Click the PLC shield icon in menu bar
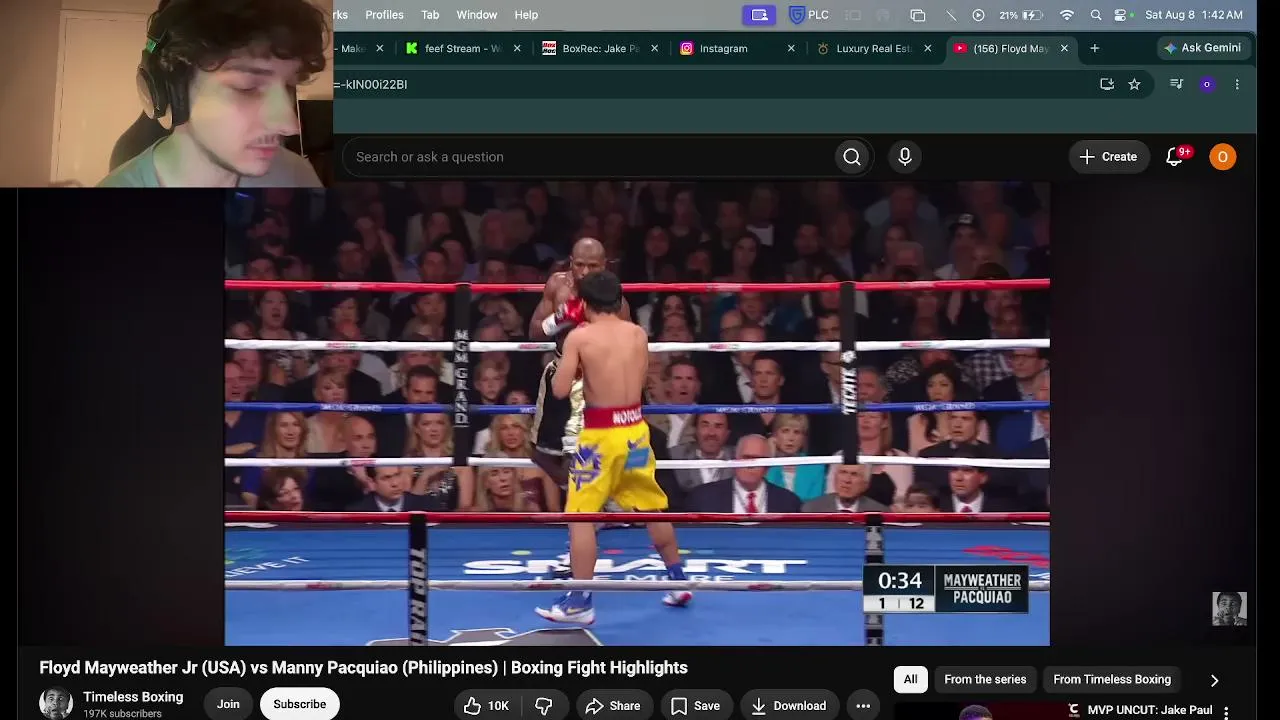1280x720 pixels. (x=797, y=15)
